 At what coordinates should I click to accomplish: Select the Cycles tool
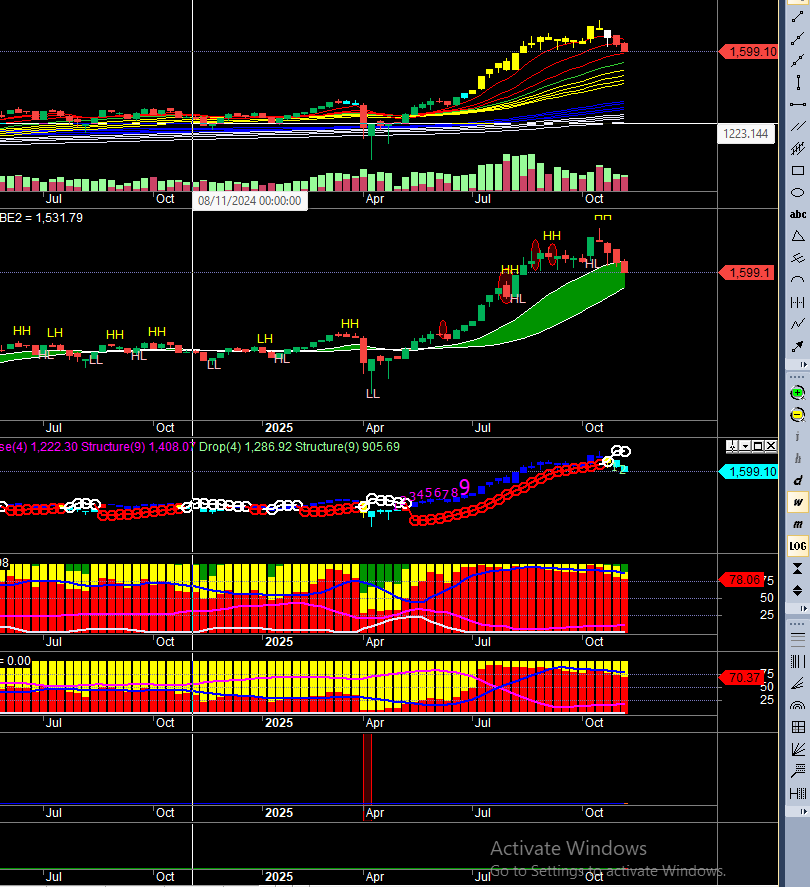798,303
